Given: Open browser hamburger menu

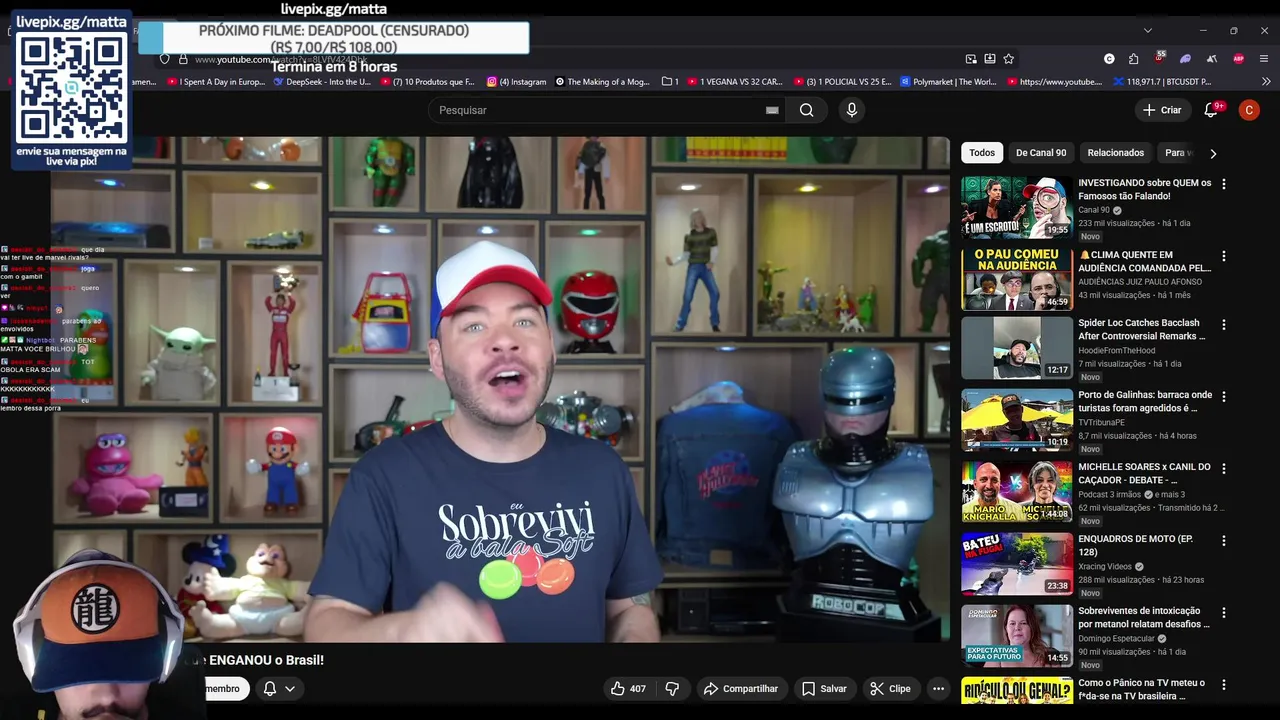Looking at the screenshot, I should click(1265, 59).
